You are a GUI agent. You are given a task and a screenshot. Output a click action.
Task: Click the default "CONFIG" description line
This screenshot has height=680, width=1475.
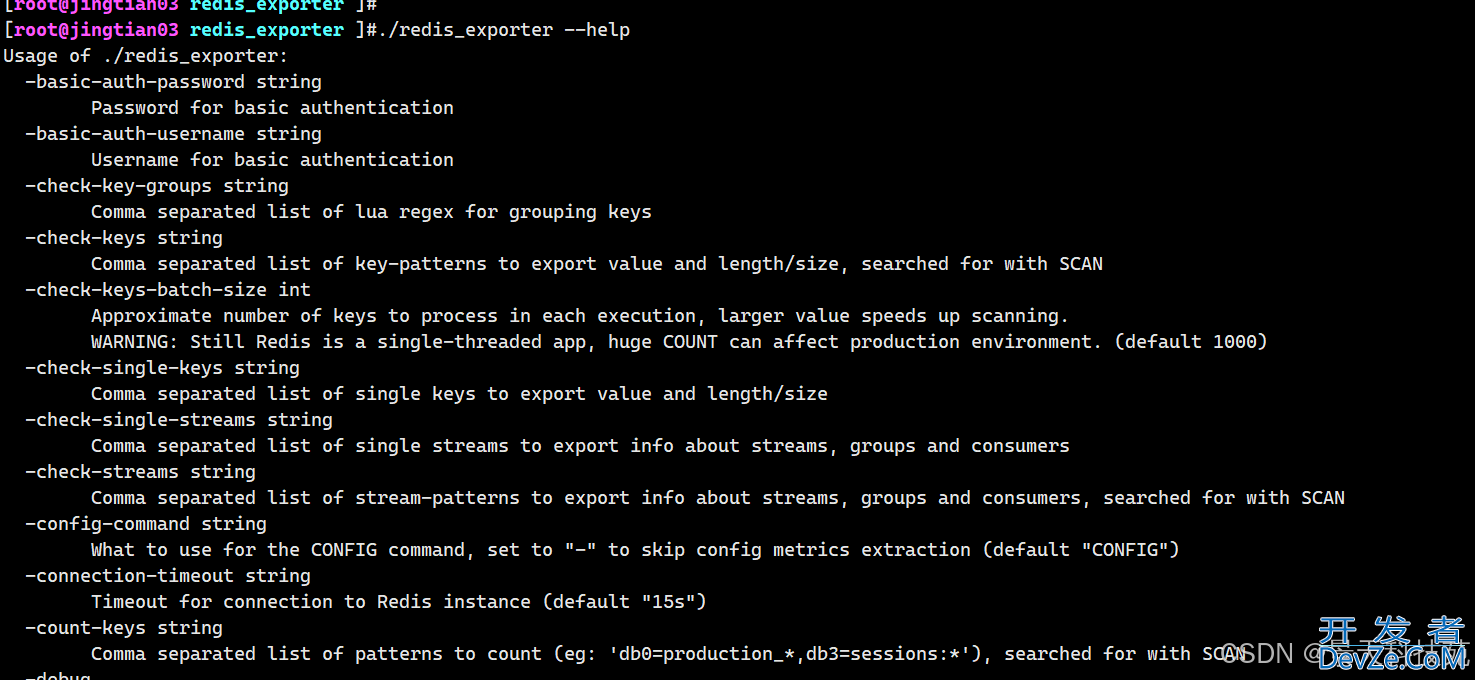tap(635, 550)
